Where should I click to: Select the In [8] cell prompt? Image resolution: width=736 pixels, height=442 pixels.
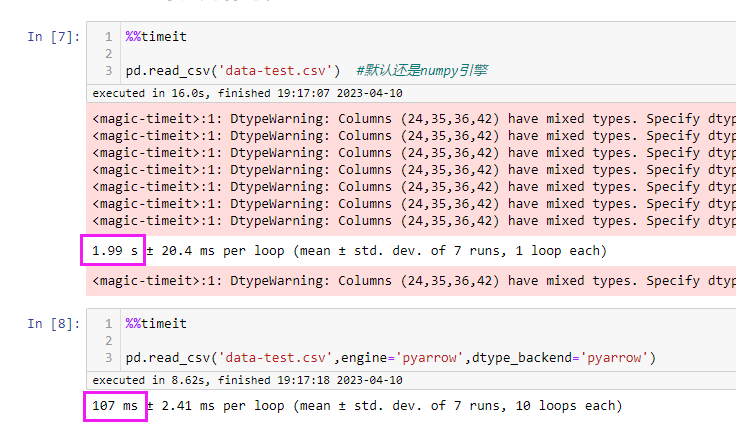pyautogui.click(x=53, y=324)
